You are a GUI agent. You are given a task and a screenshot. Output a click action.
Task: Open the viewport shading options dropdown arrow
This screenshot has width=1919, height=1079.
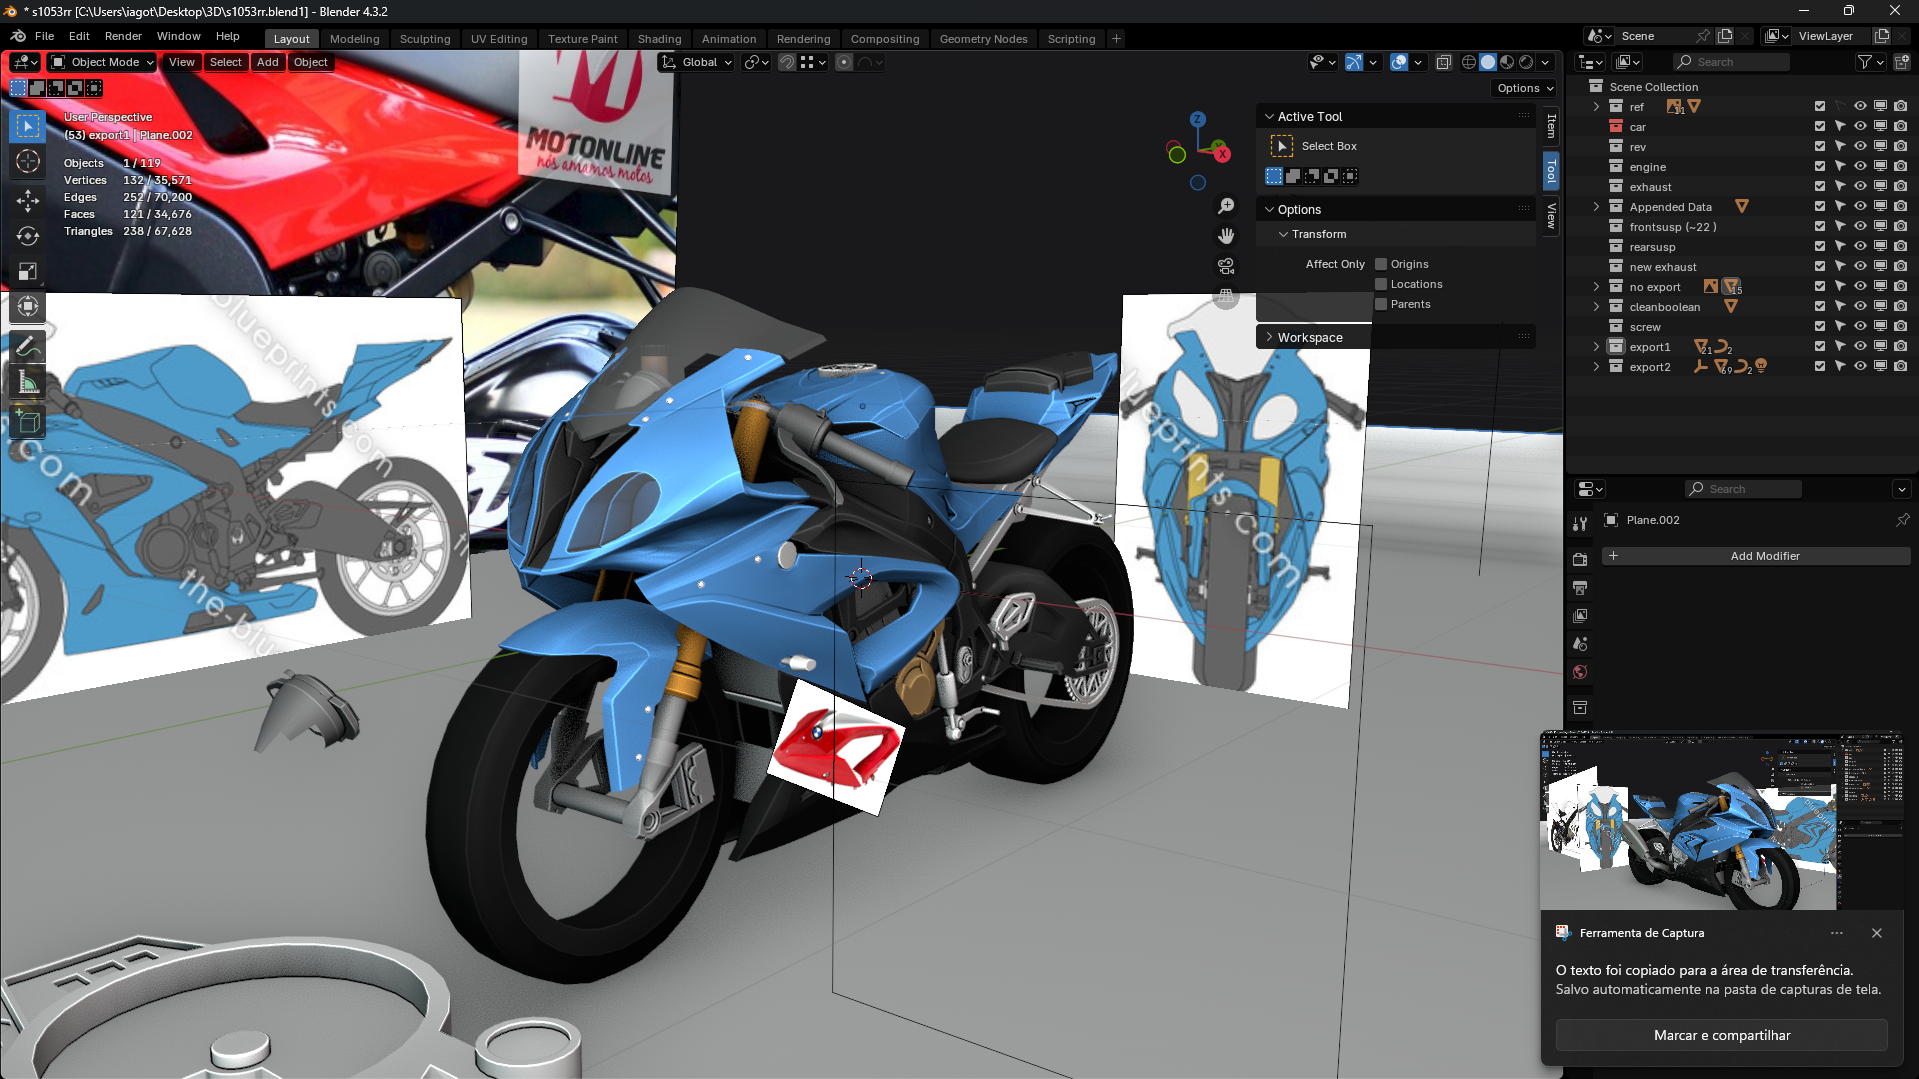pyautogui.click(x=1545, y=62)
